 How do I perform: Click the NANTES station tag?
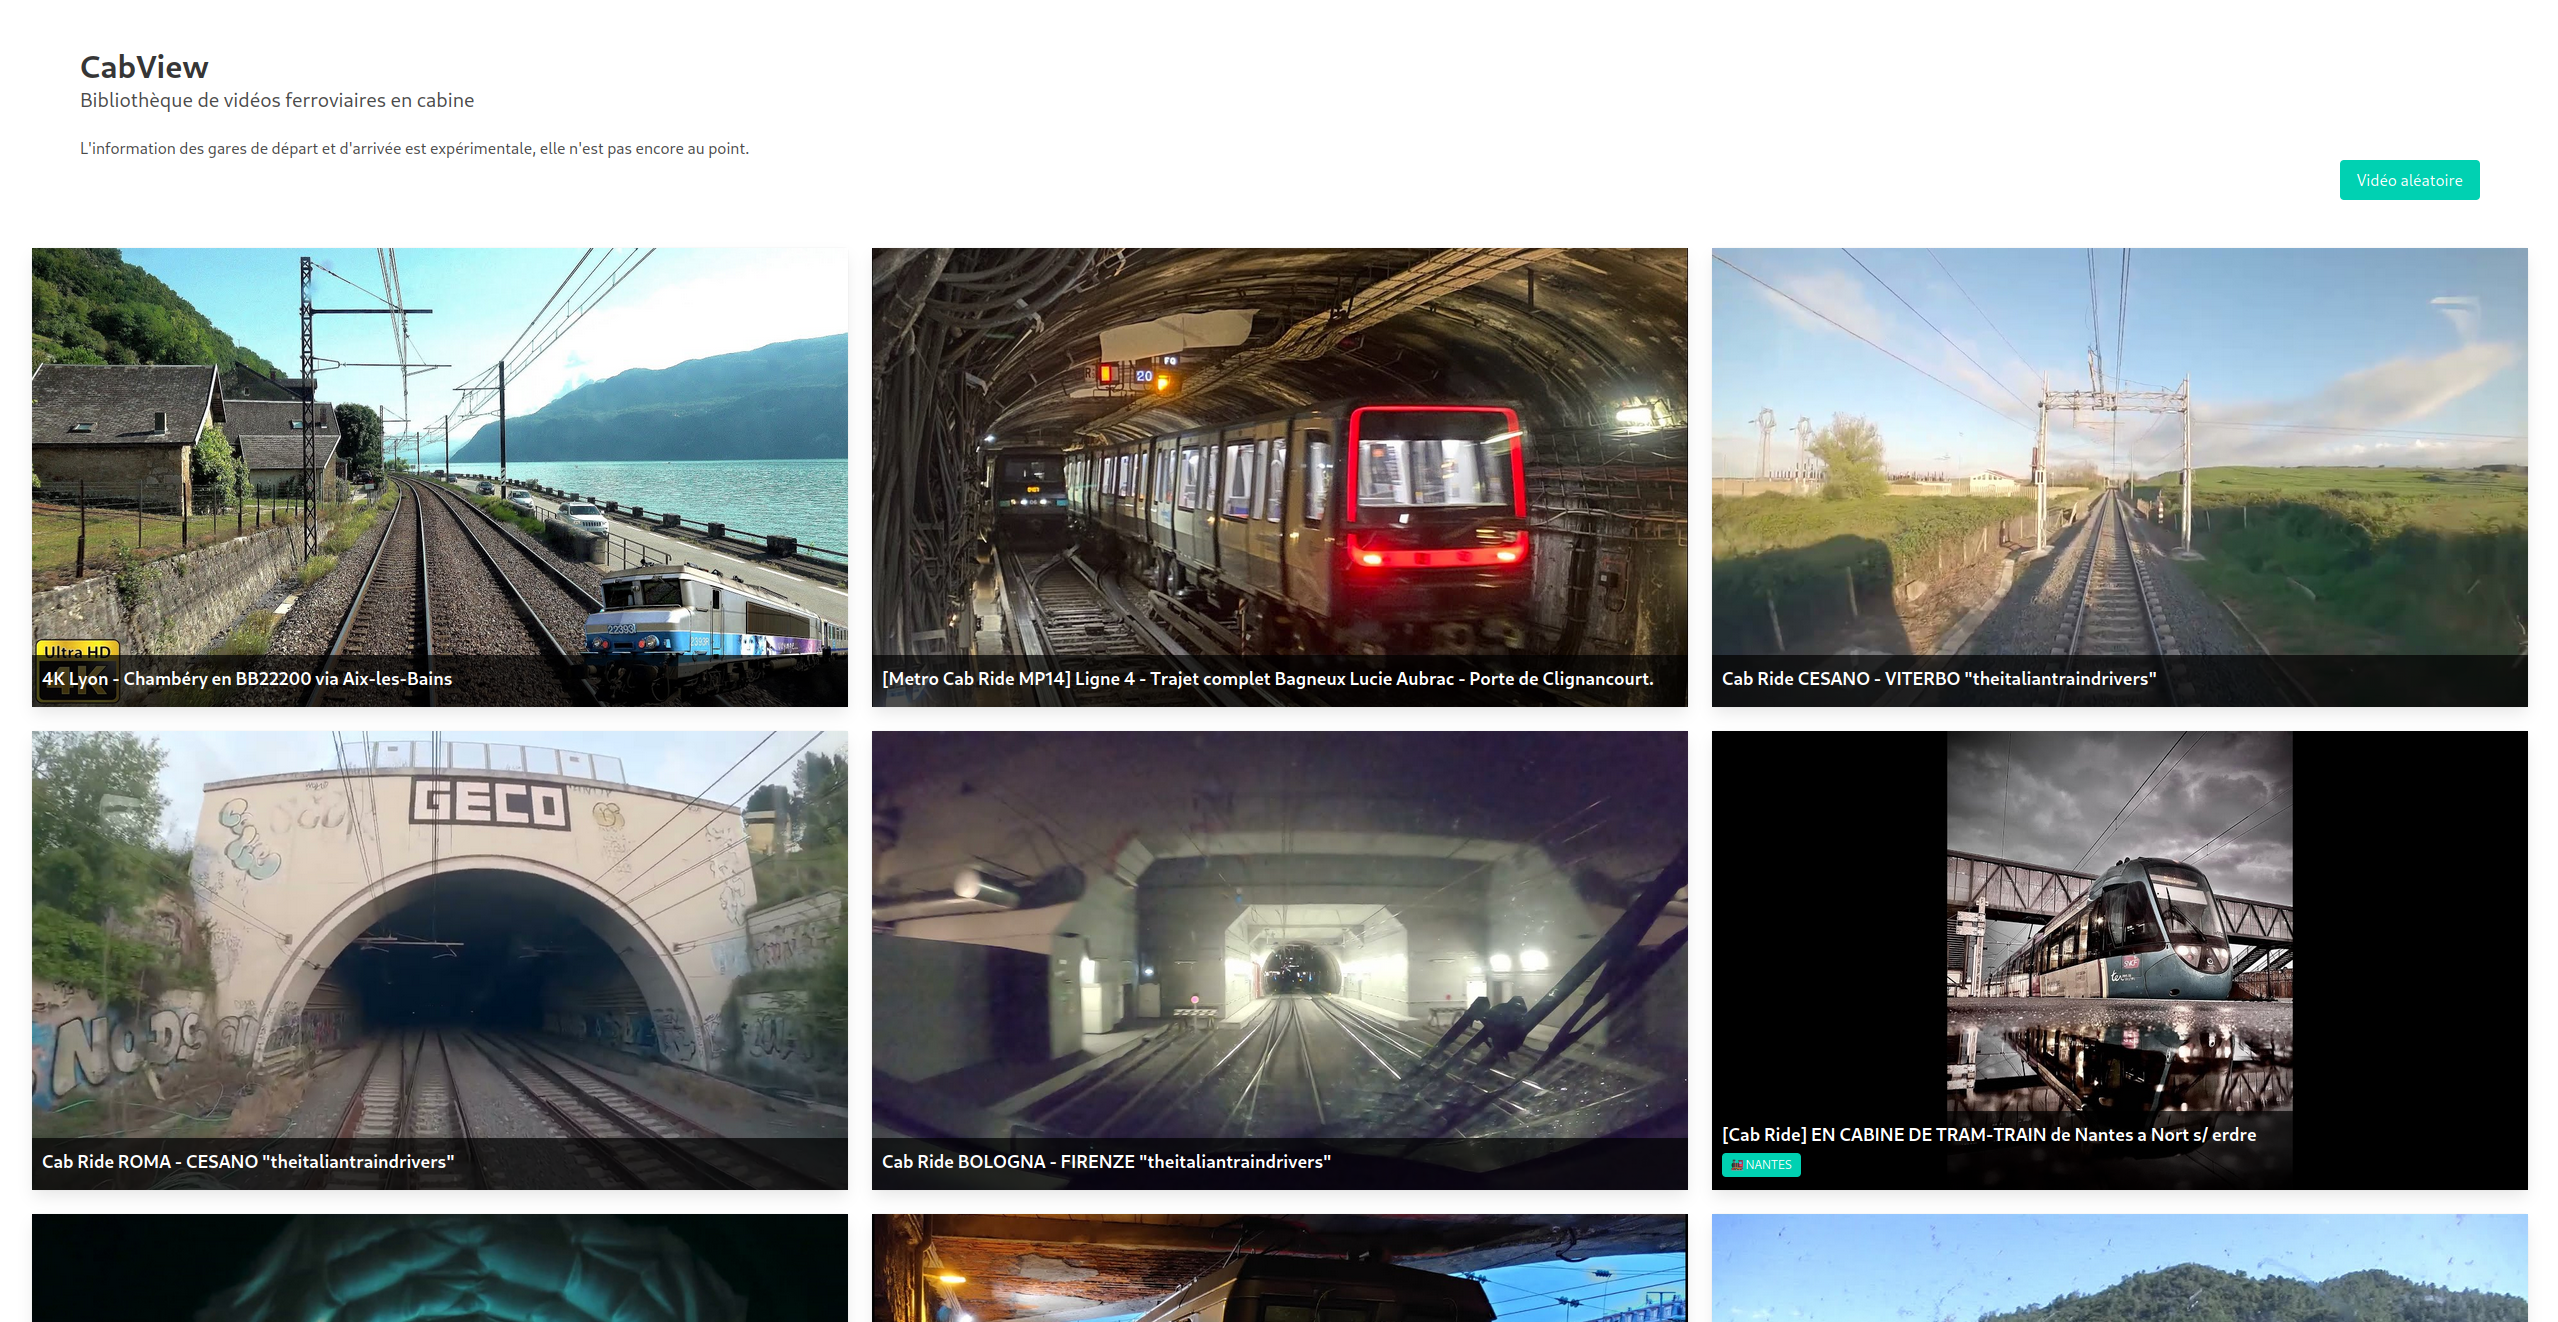1767,1164
